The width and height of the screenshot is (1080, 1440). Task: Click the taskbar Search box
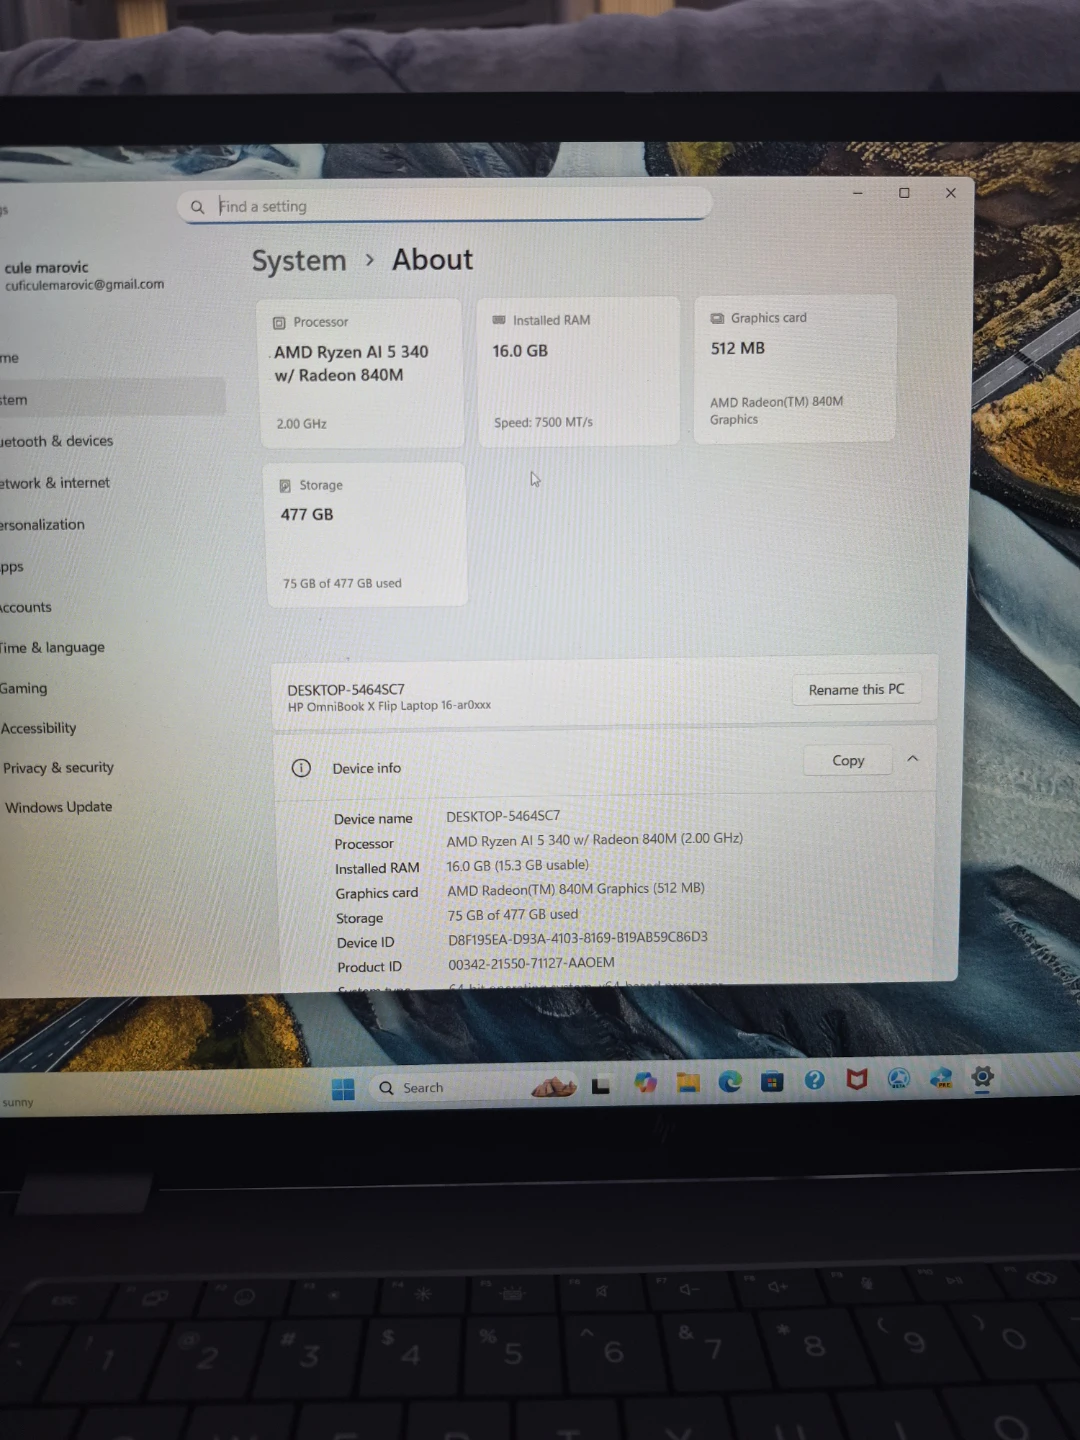[x=473, y=1087]
